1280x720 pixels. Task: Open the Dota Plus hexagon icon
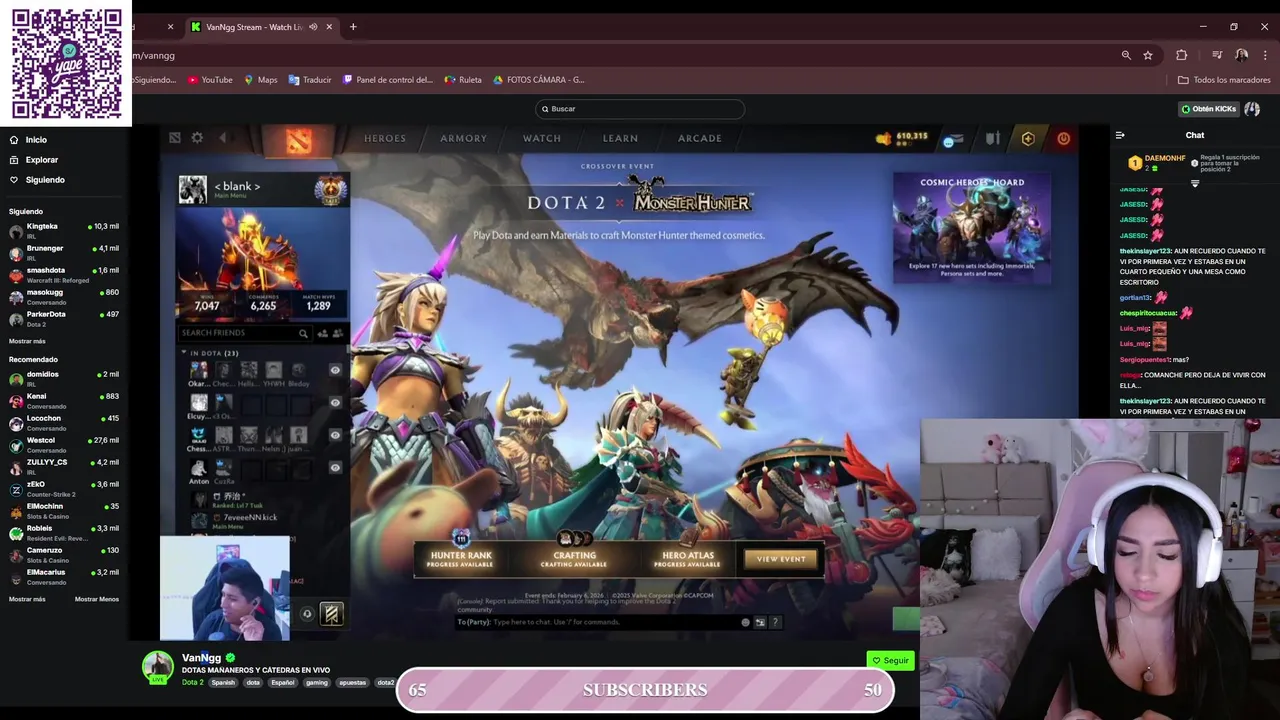pos(1028,139)
